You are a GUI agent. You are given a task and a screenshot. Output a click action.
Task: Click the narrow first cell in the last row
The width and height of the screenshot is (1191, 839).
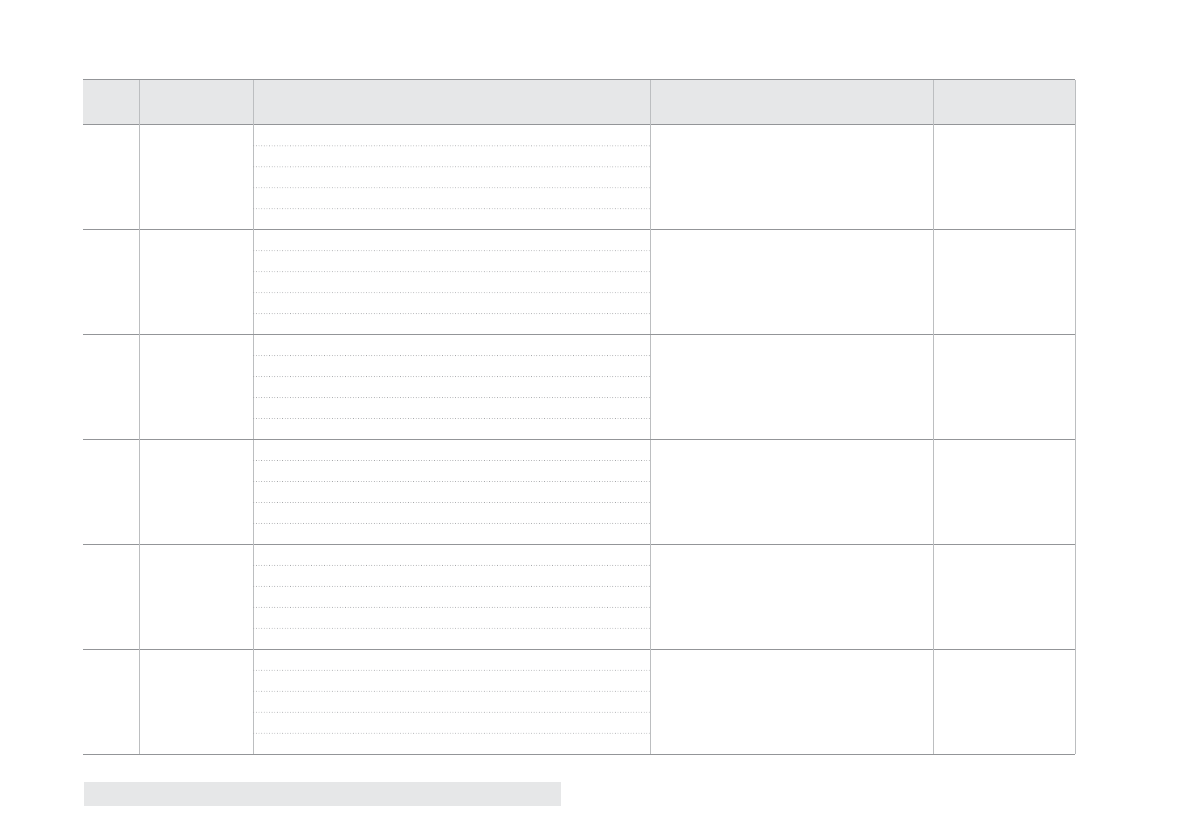pos(111,702)
